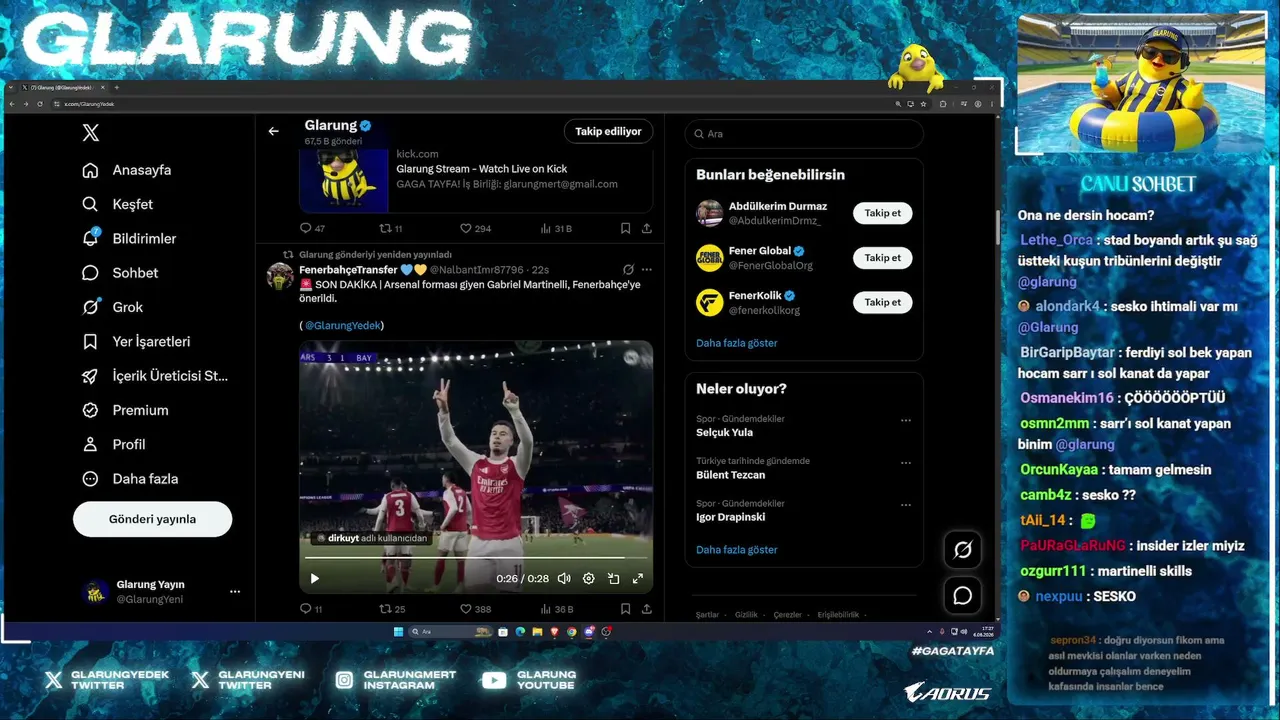The height and width of the screenshot is (720, 1280).
Task: Open the floating messages chat button
Action: point(963,596)
